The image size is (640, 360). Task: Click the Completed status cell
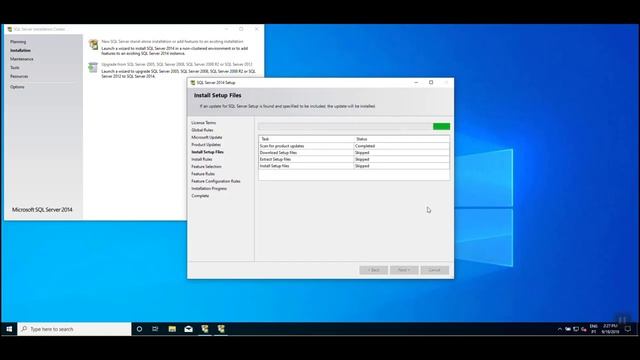pyautogui.click(x=401, y=146)
